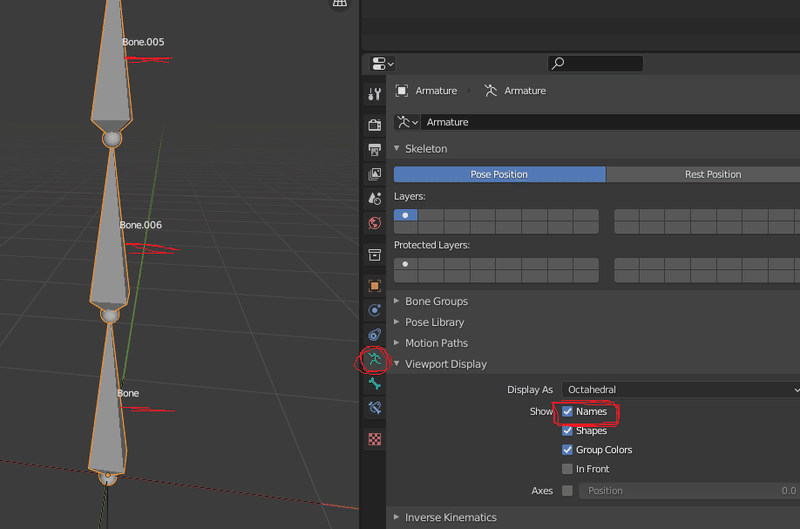Uncheck the Shapes checkbox
This screenshot has height=529, width=800.
(x=567, y=431)
